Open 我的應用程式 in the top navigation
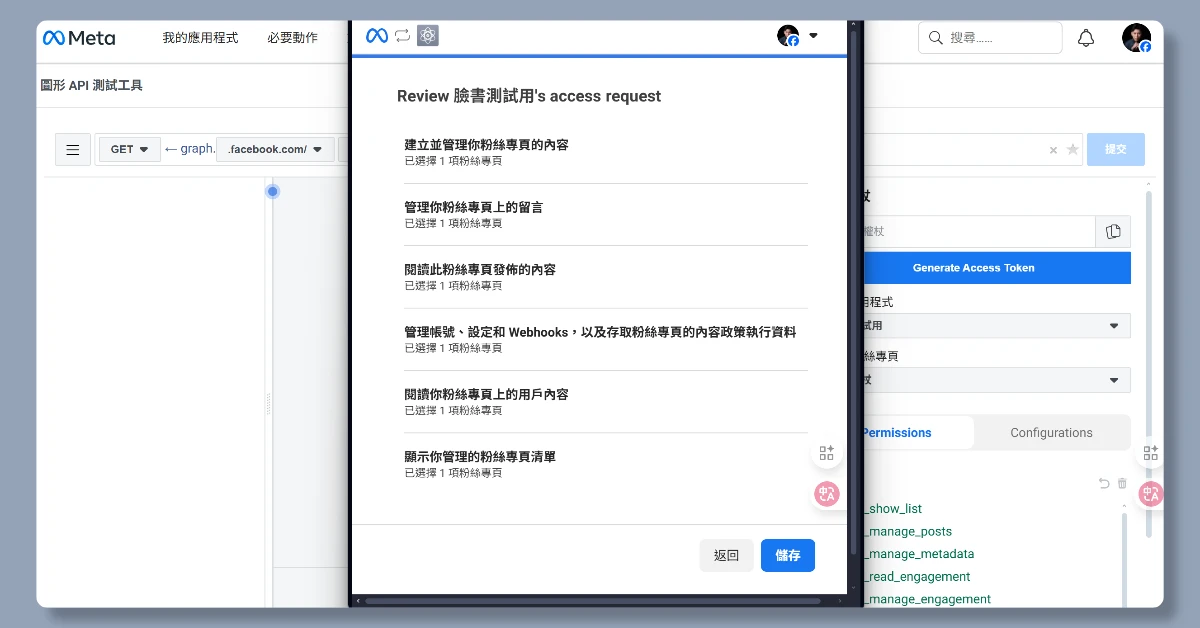Viewport: 1200px width, 628px height. [200, 38]
